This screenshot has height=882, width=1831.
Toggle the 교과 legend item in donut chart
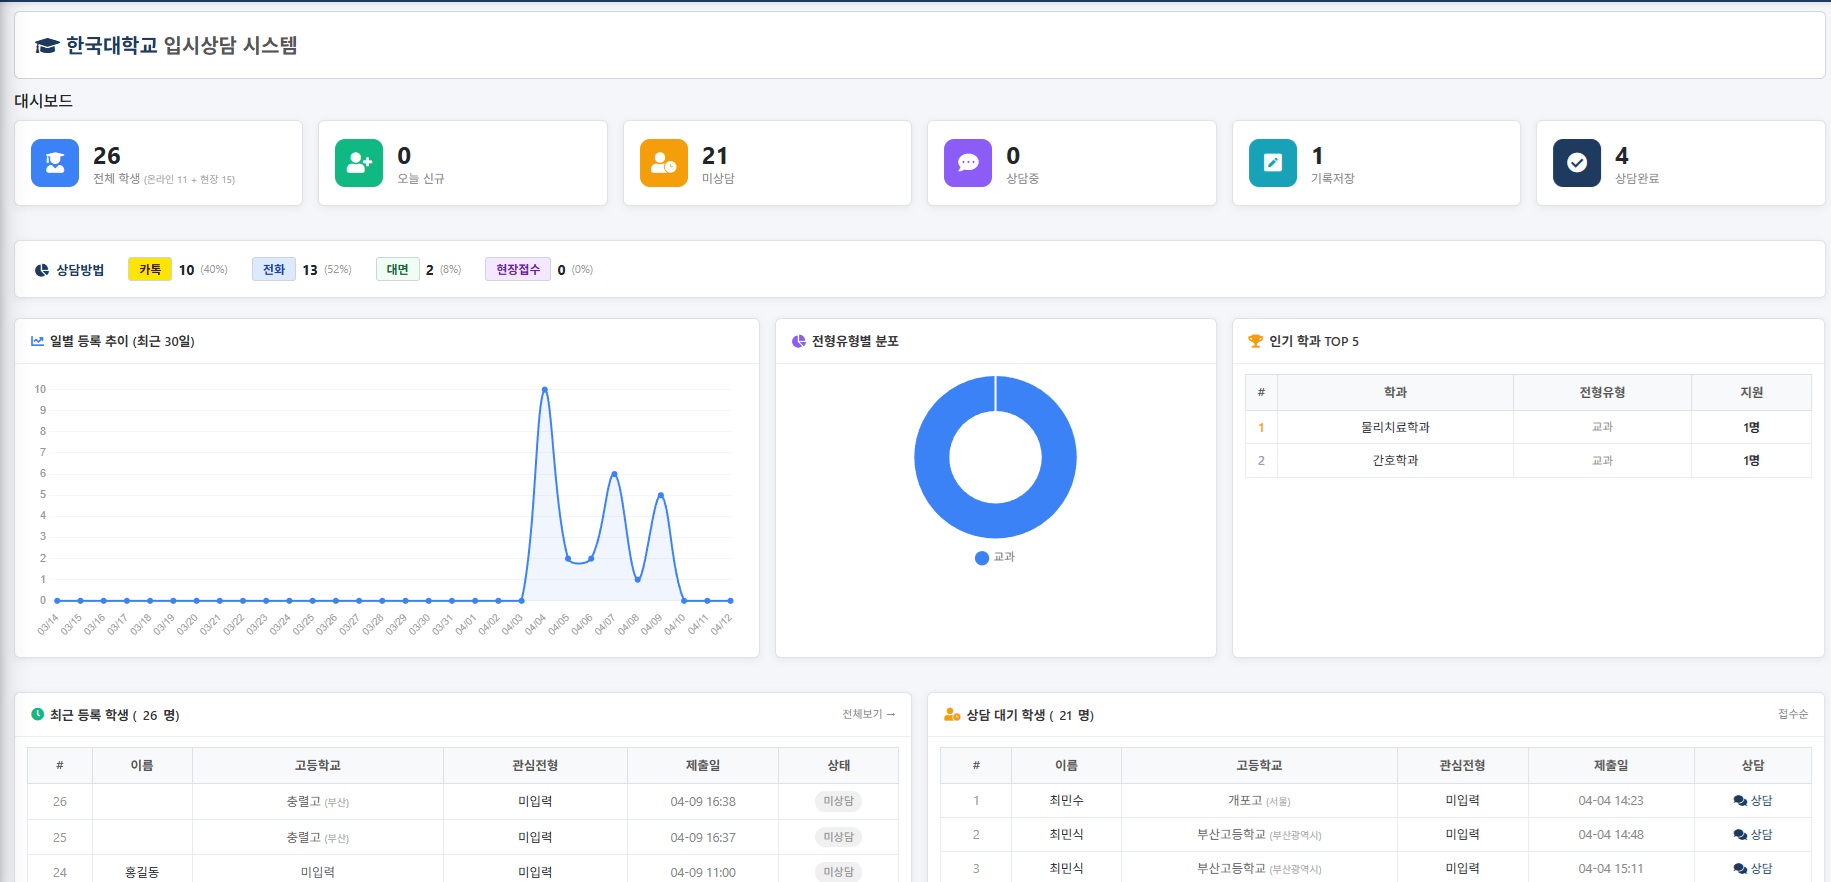point(995,557)
